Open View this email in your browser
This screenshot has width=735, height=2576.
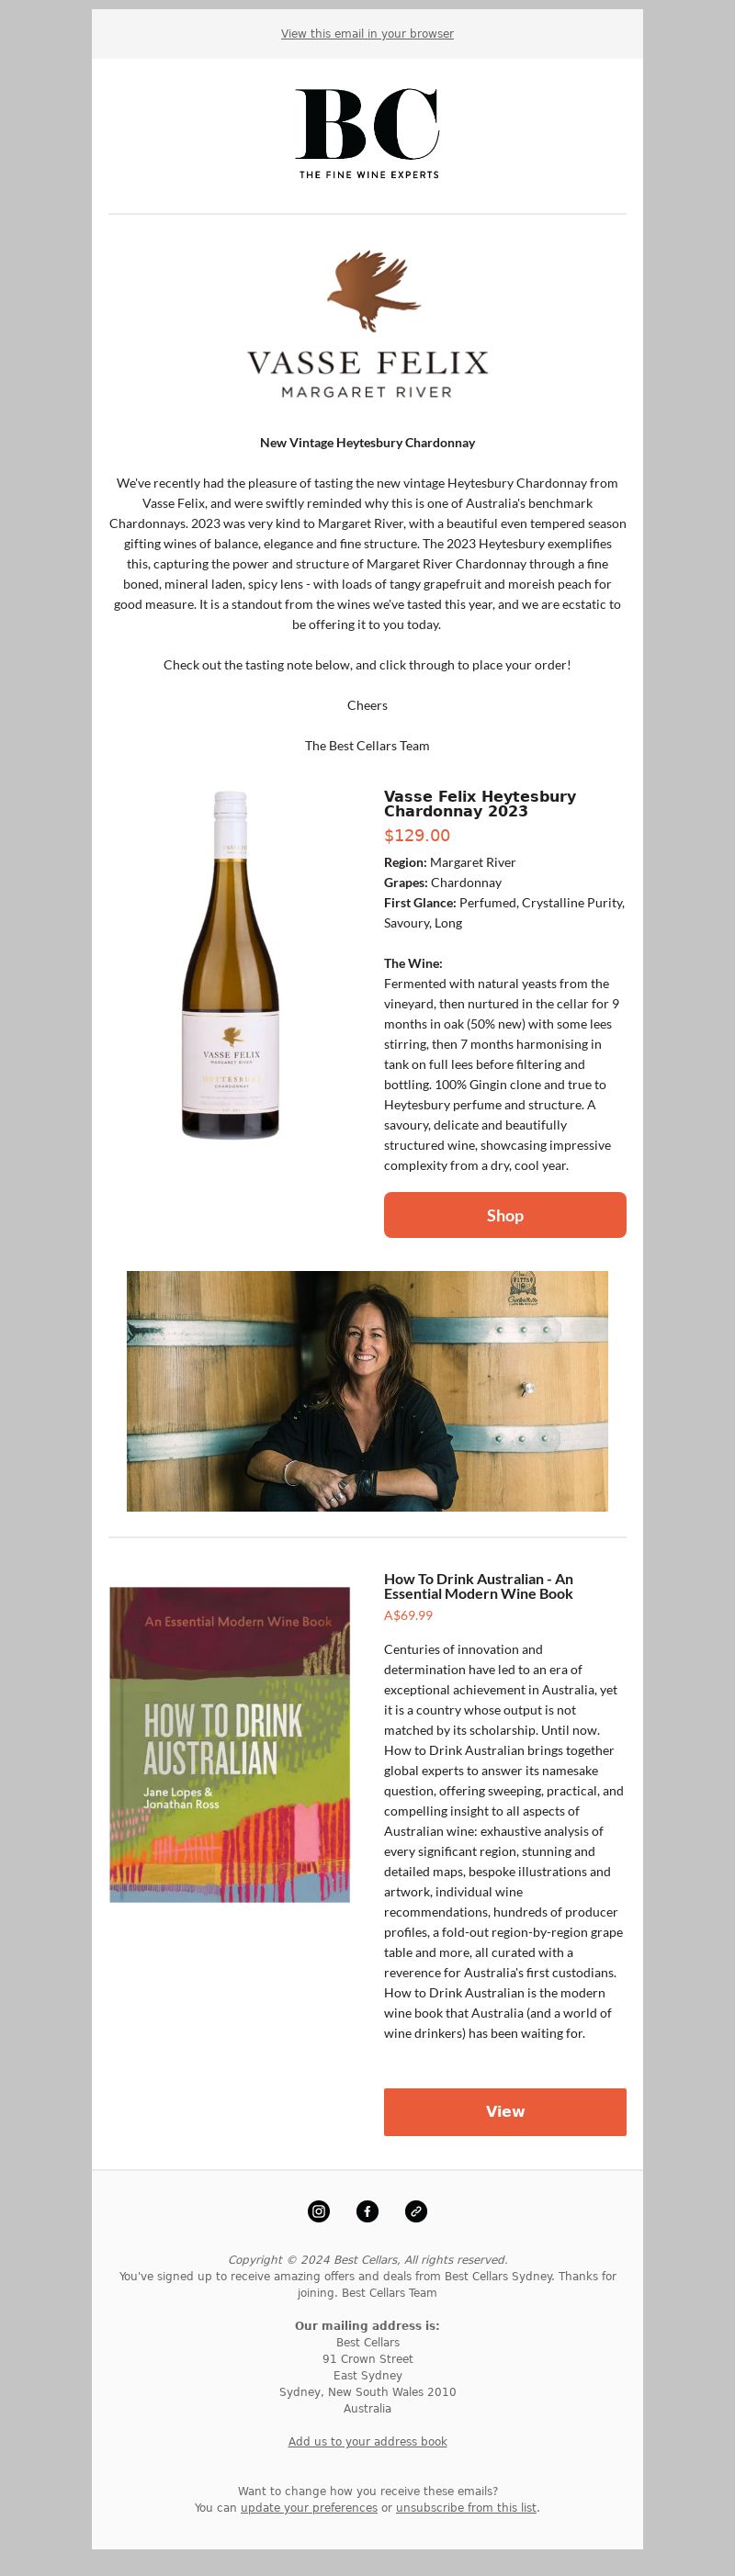pyautogui.click(x=367, y=34)
